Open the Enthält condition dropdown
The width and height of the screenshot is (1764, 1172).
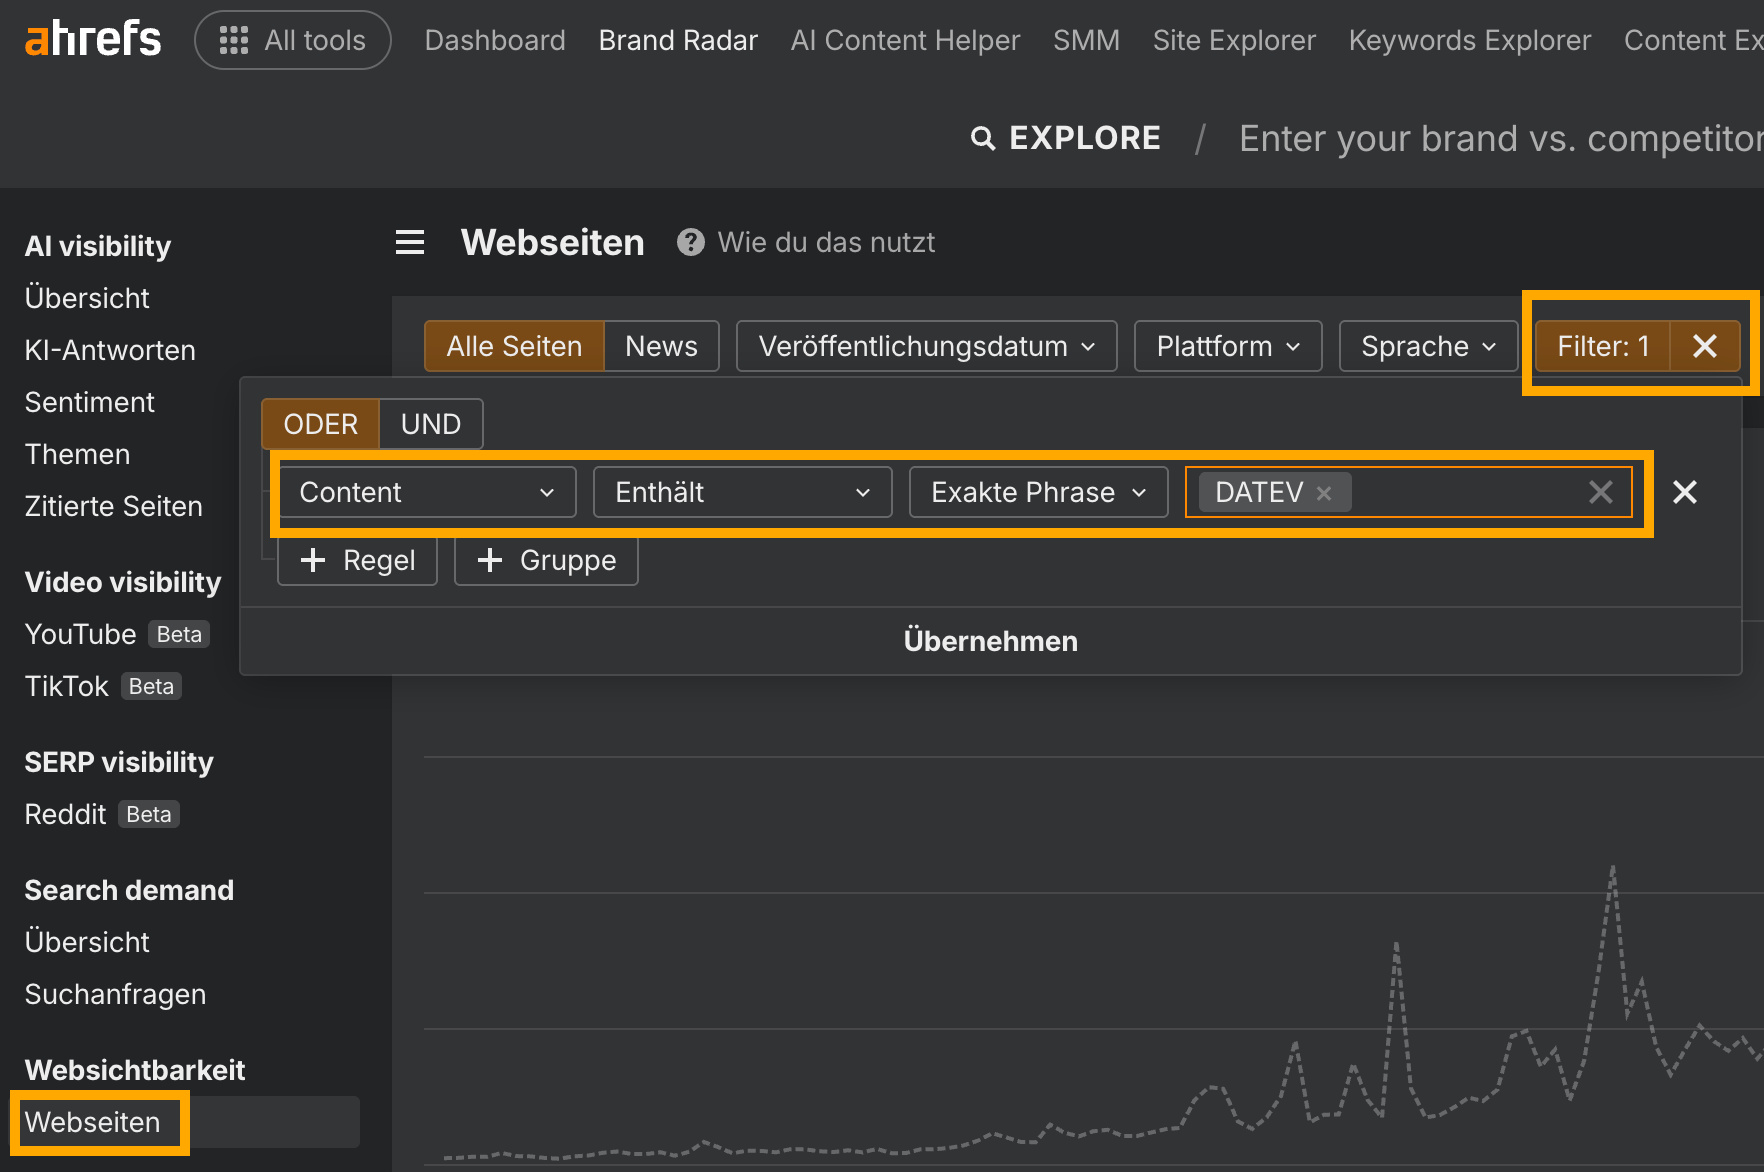coord(742,492)
